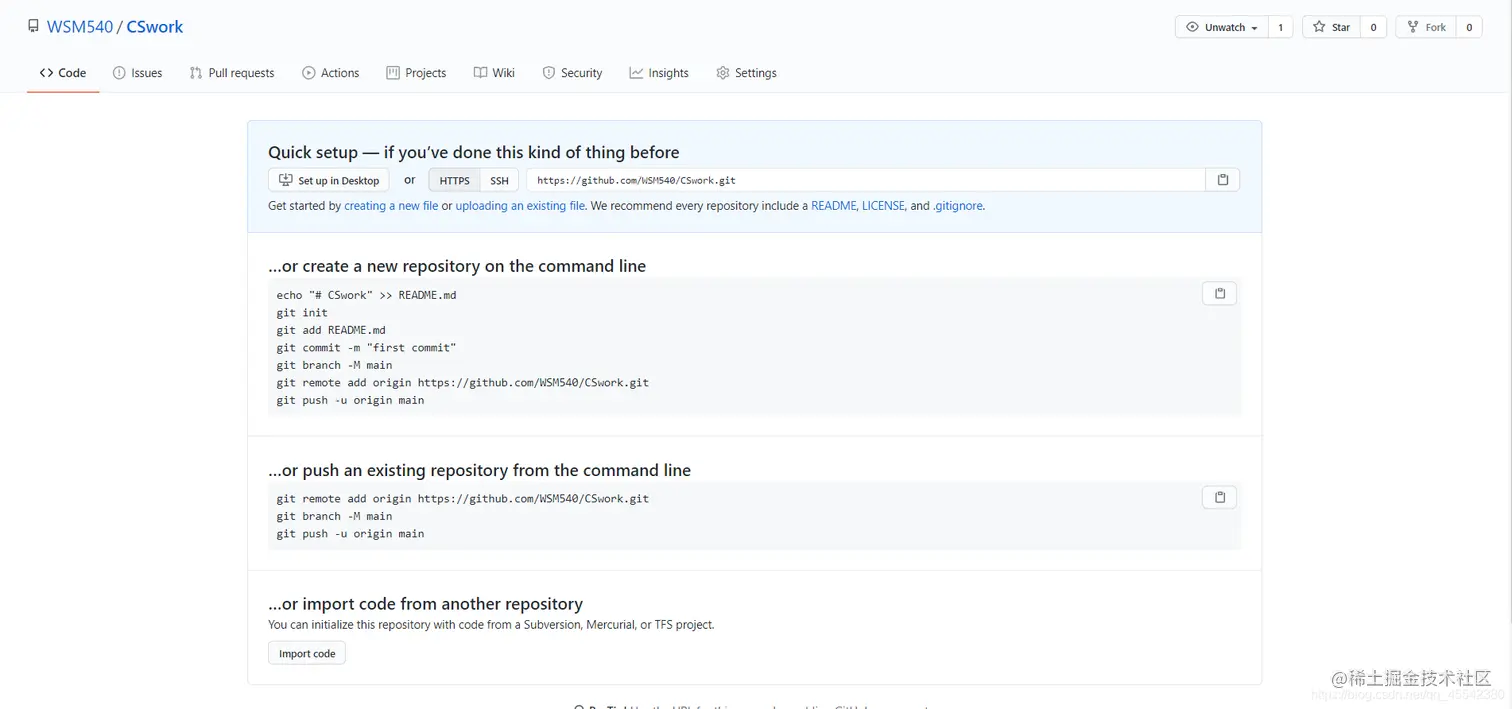
Task: Click the Import code button
Action: pos(307,654)
